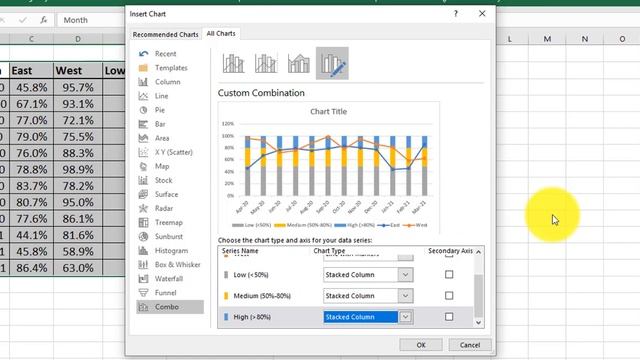The height and width of the screenshot is (360, 640).
Task: Select the East header cell
Action: (31, 71)
